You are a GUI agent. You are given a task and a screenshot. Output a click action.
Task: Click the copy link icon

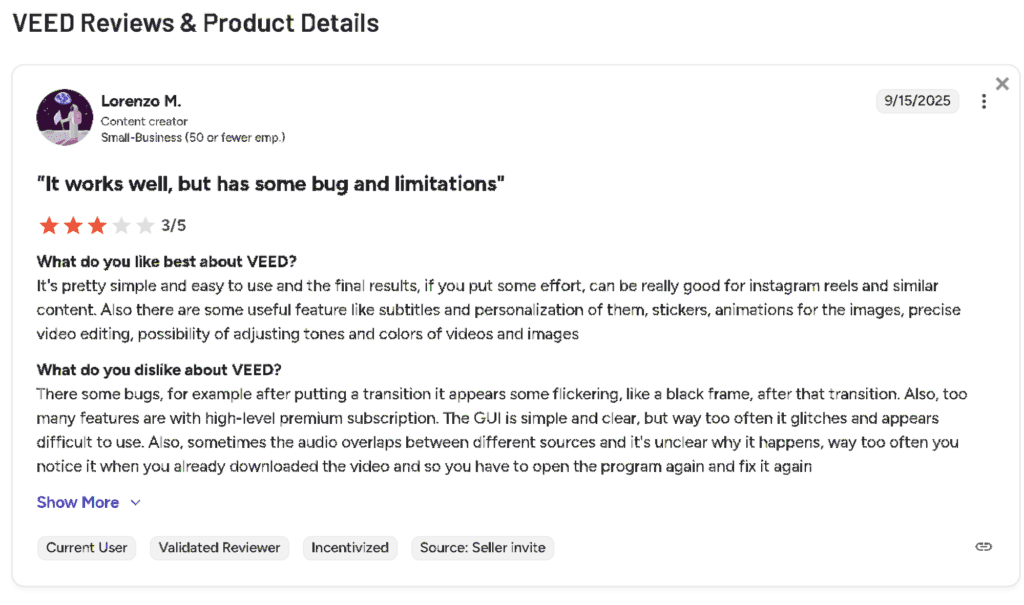point(983,546)
